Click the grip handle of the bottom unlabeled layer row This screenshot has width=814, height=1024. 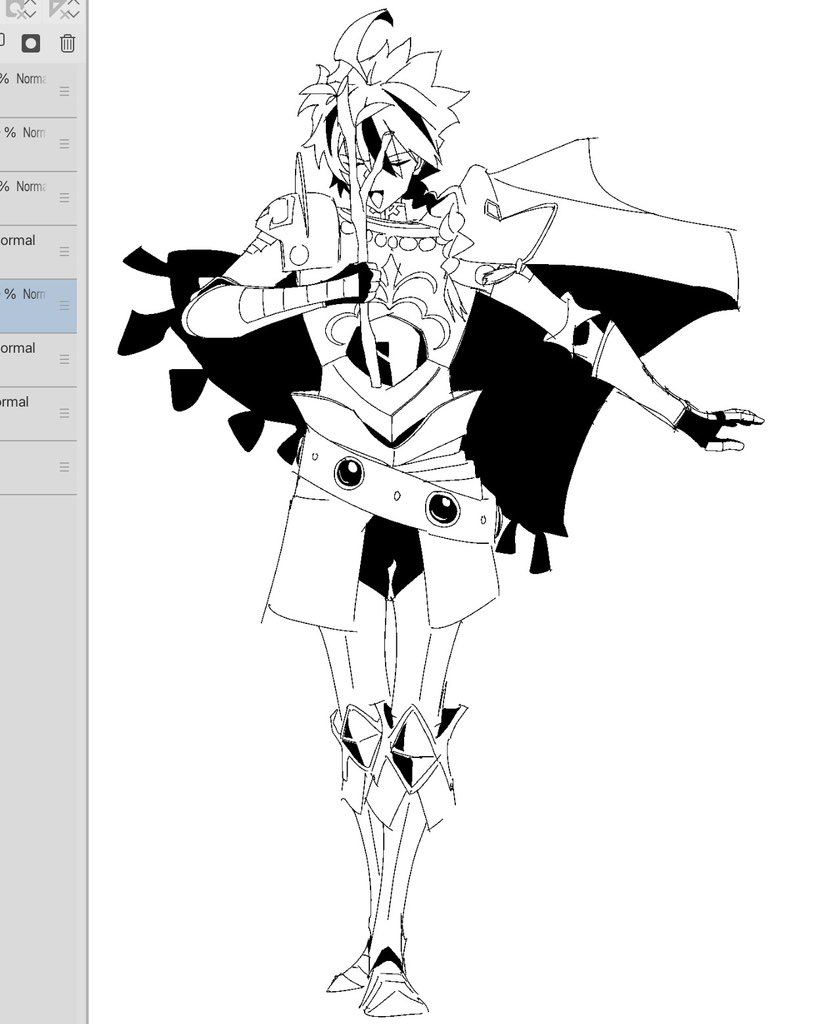pyautogui.click(x=64, y=467)
